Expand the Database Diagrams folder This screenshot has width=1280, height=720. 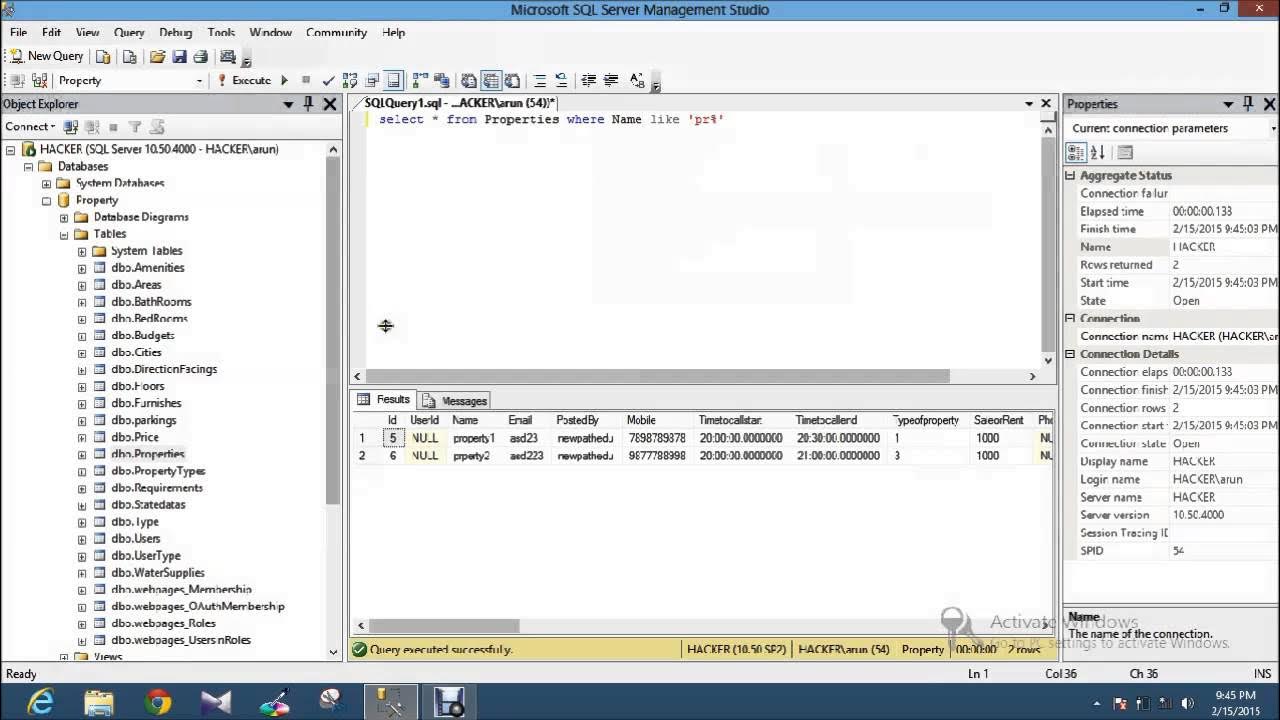coord(64,217)
